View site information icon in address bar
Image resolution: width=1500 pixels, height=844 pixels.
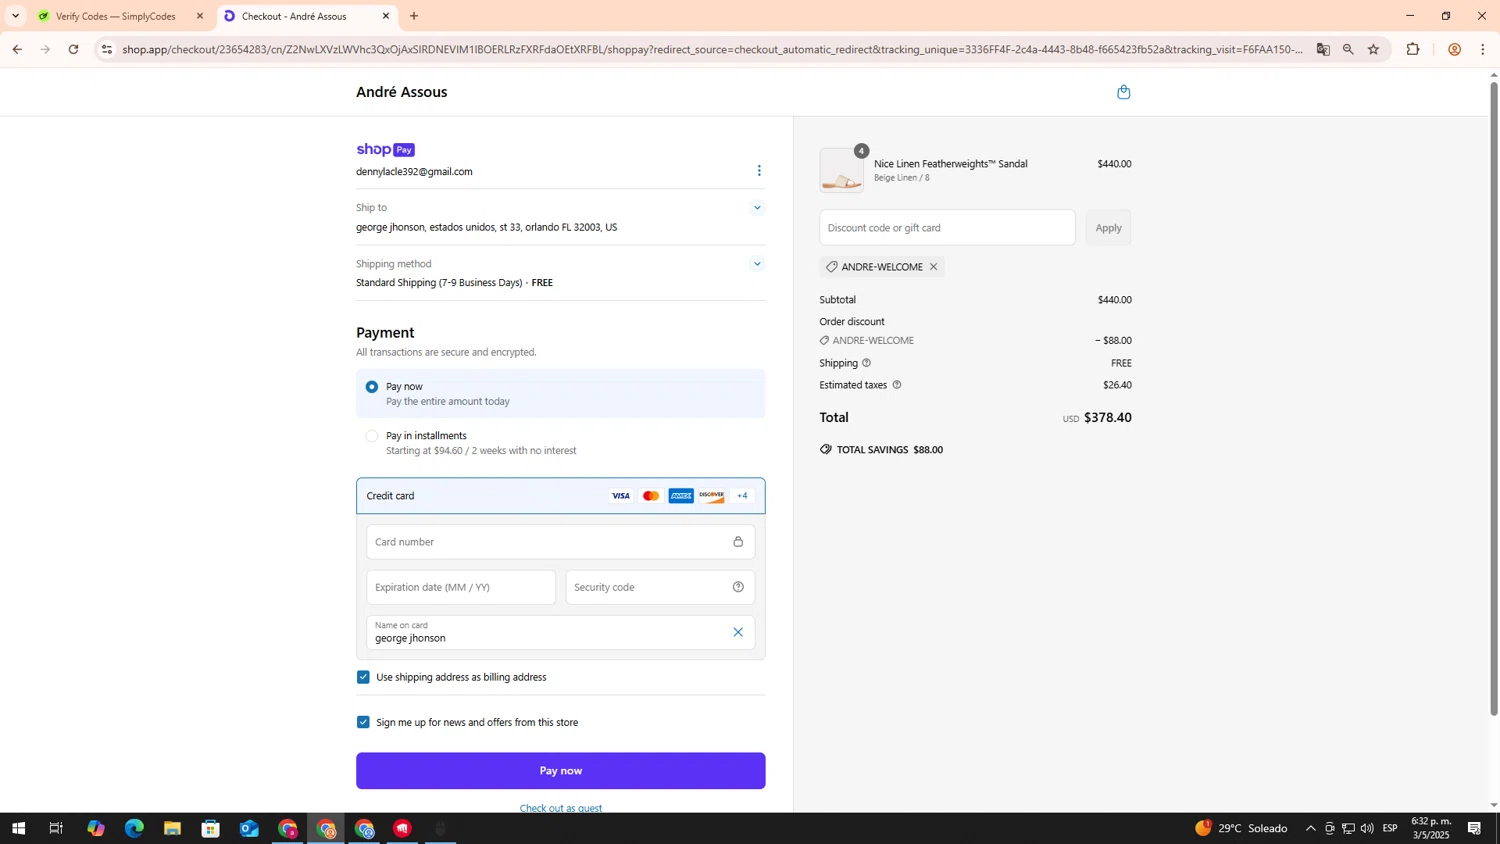(107, 49)
